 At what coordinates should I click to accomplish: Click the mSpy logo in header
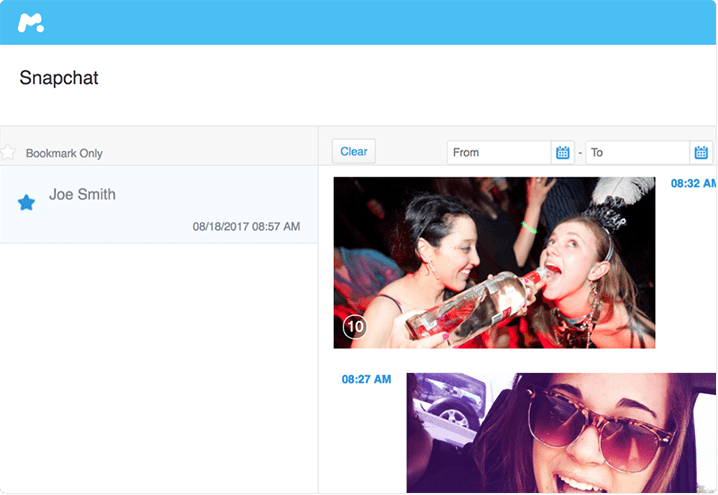[31, 23]
